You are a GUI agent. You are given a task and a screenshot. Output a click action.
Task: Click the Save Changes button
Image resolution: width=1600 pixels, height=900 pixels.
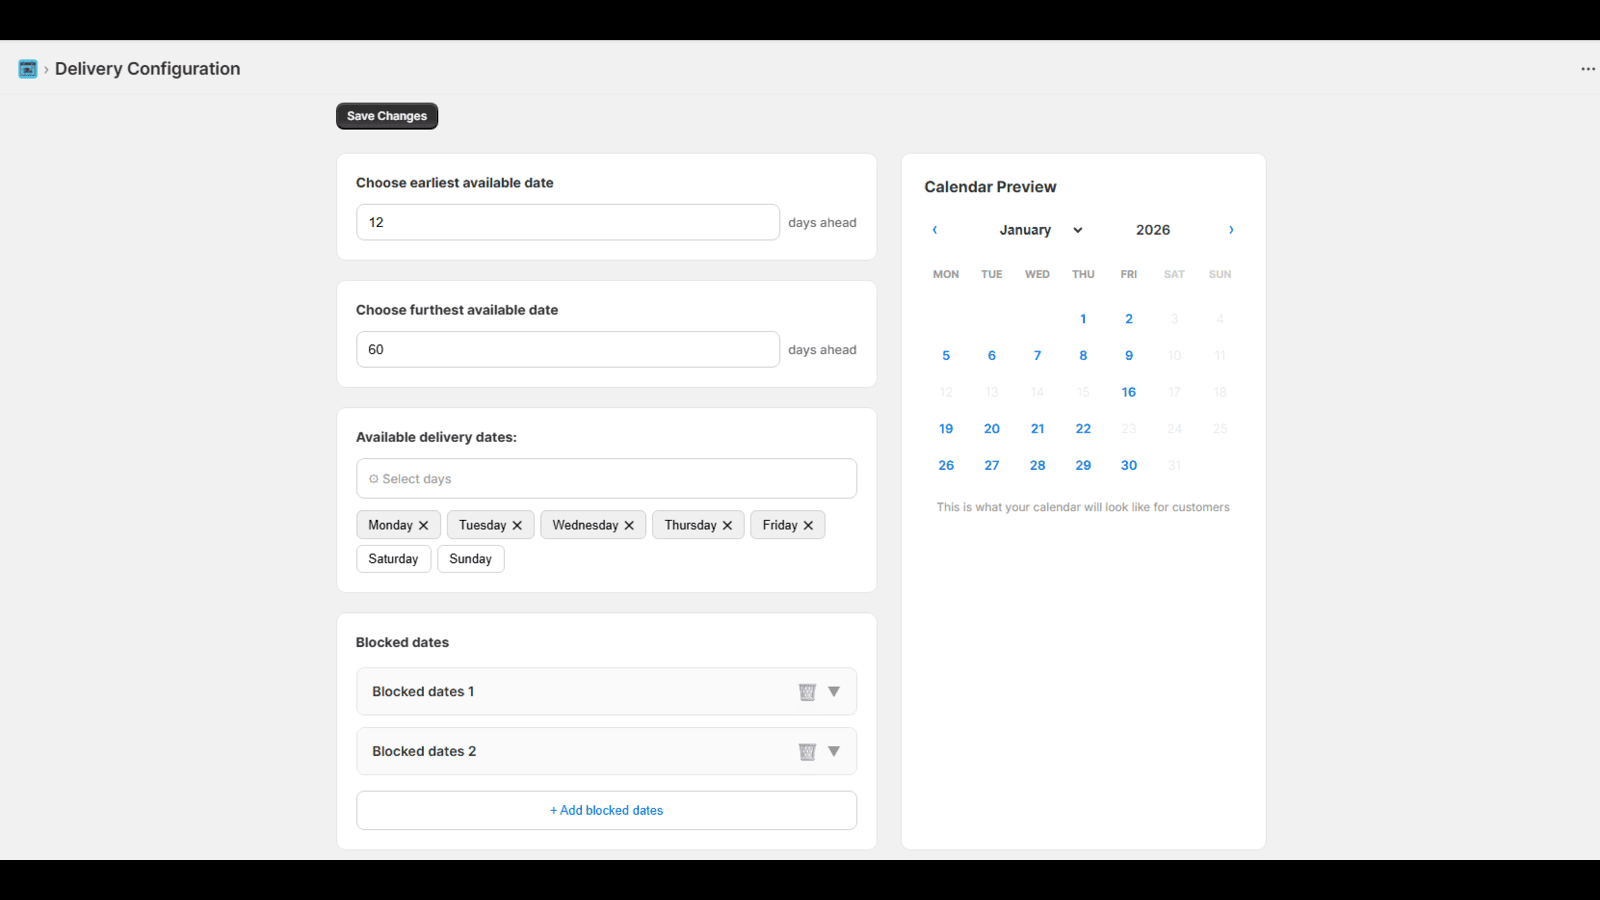pyautogui.click(x=387, y=115)
